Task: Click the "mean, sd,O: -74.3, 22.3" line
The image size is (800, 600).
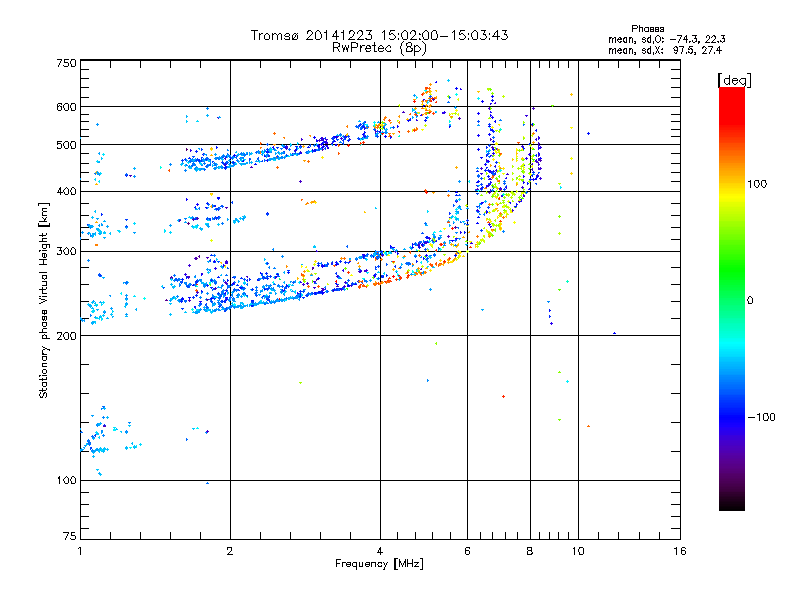Action: 666,39
